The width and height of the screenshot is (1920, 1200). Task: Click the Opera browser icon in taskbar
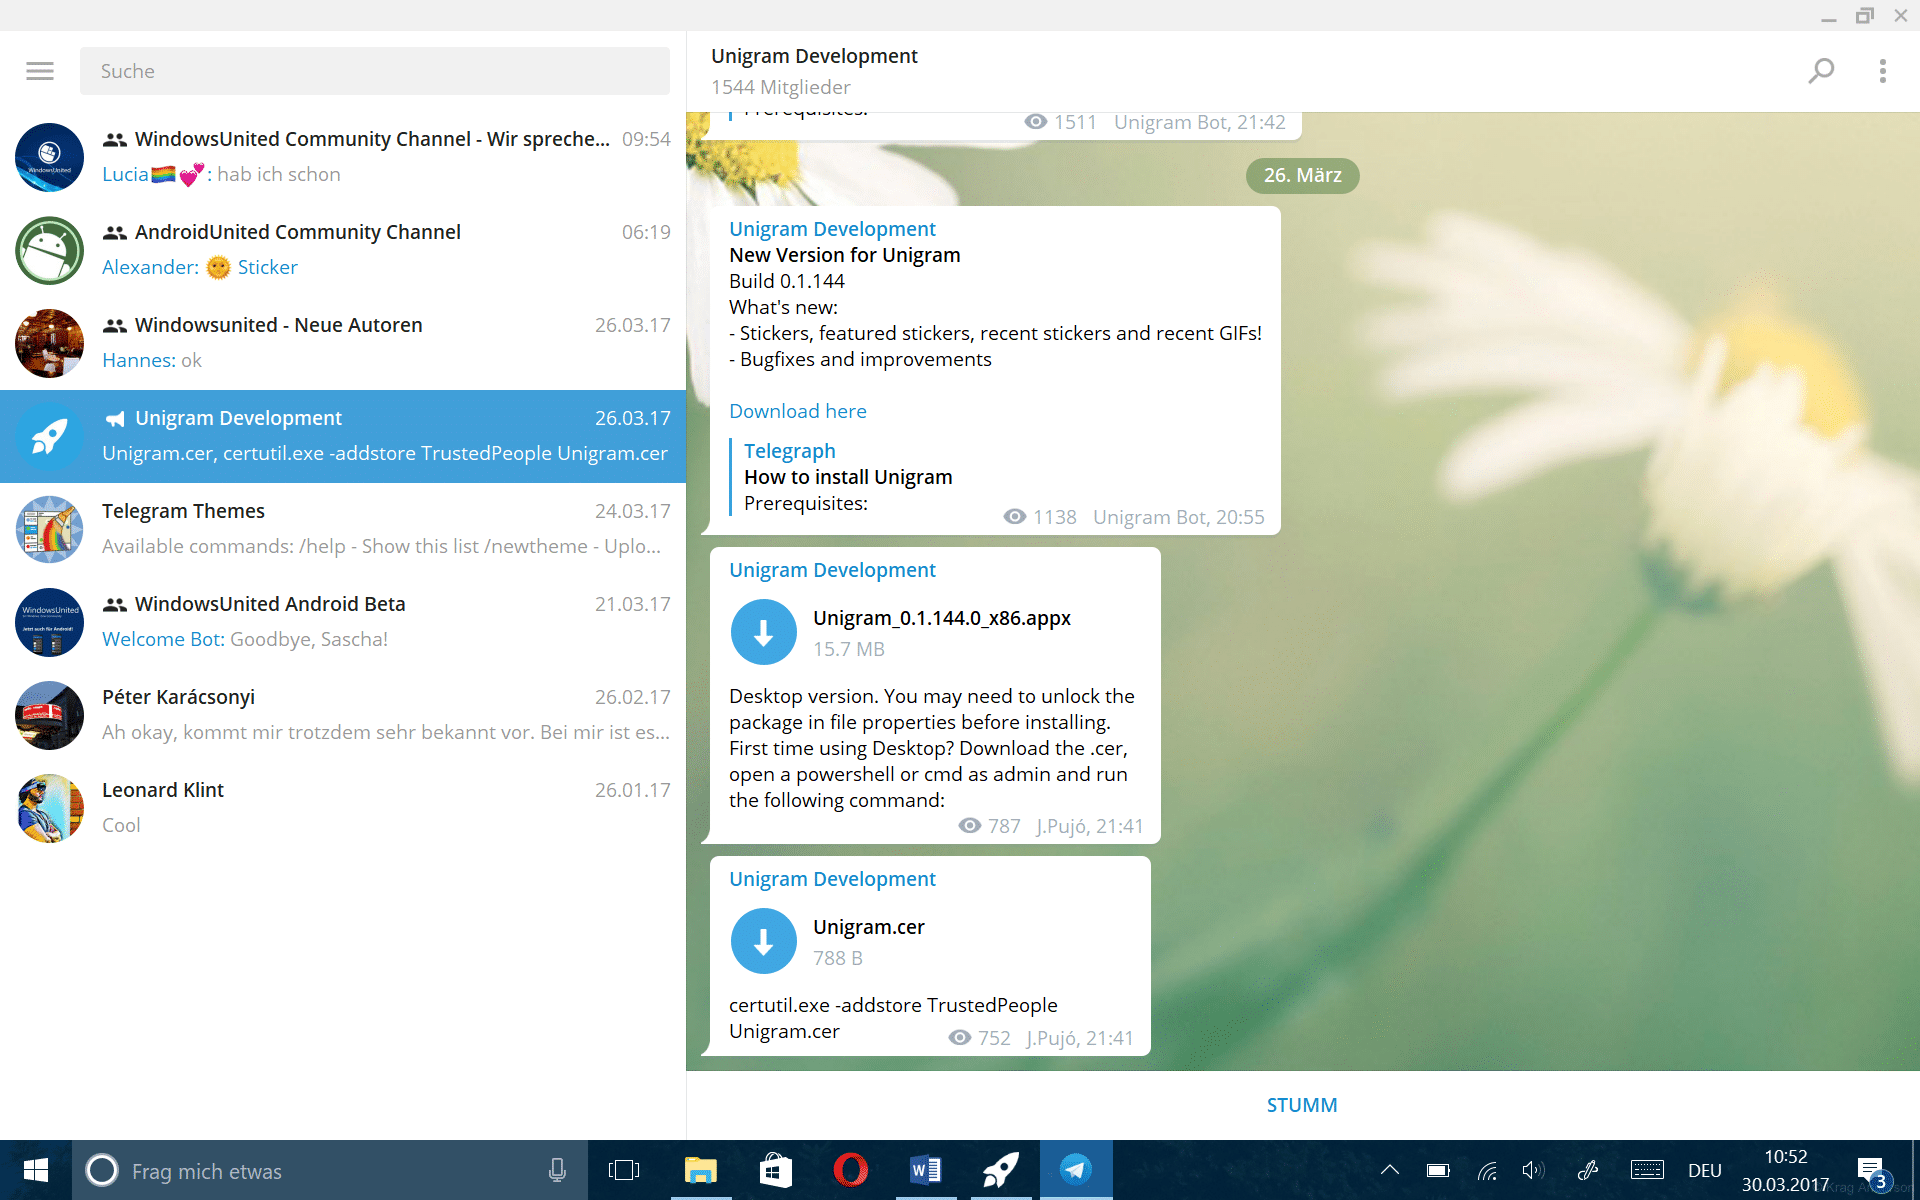[849, 1171]
